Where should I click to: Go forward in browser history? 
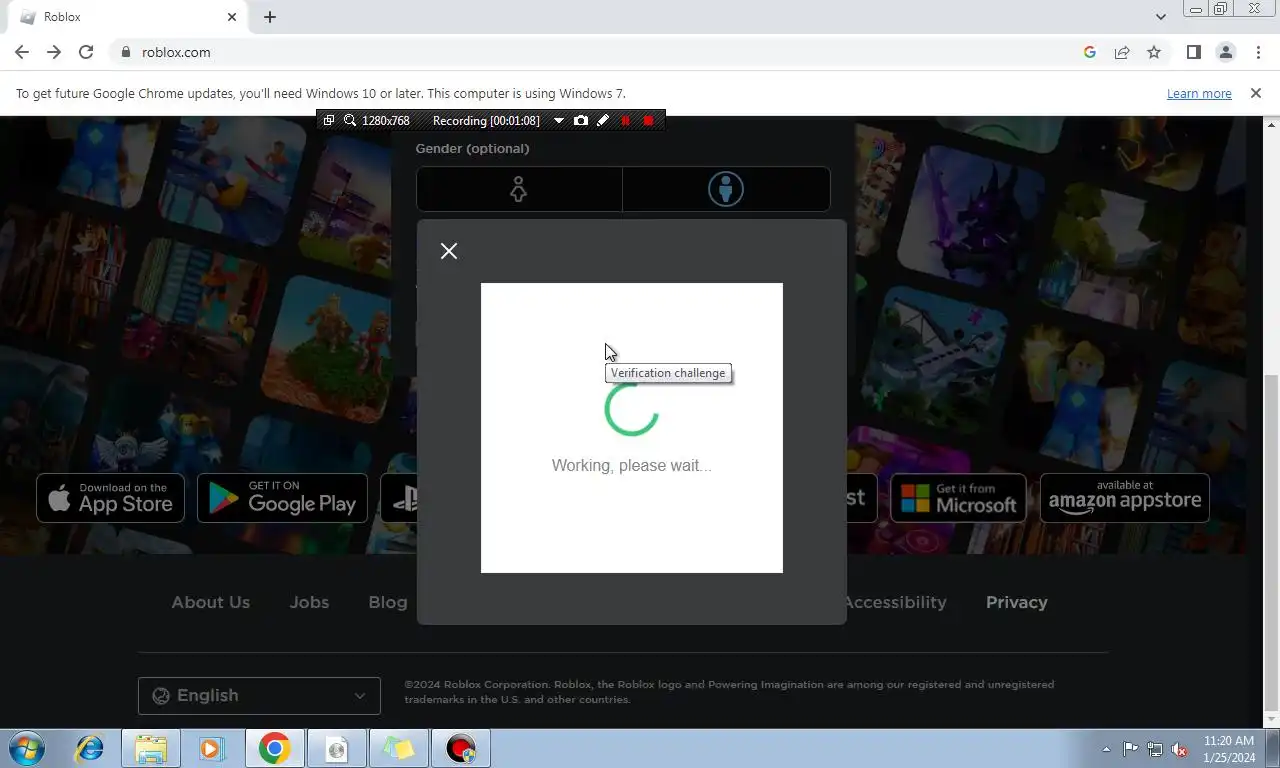(54, 52)
